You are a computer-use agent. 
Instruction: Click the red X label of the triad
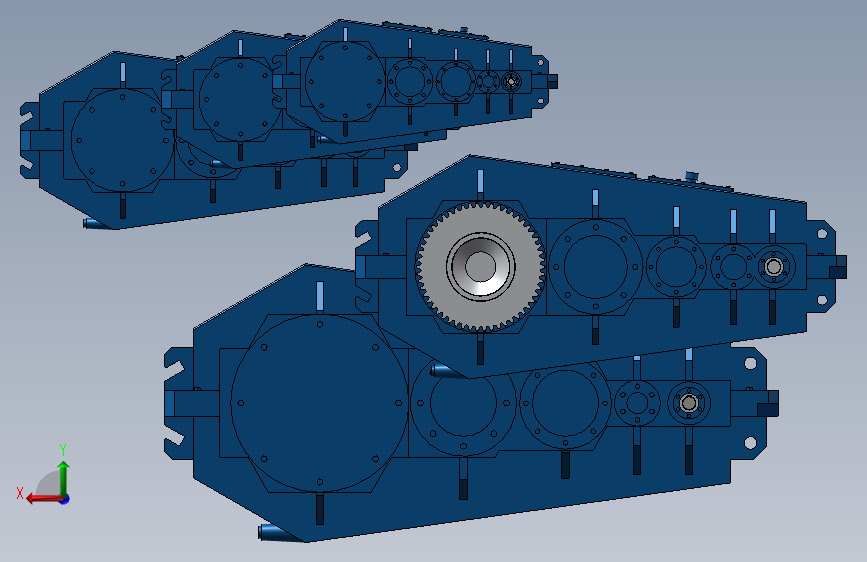click(x=20, y=493)
